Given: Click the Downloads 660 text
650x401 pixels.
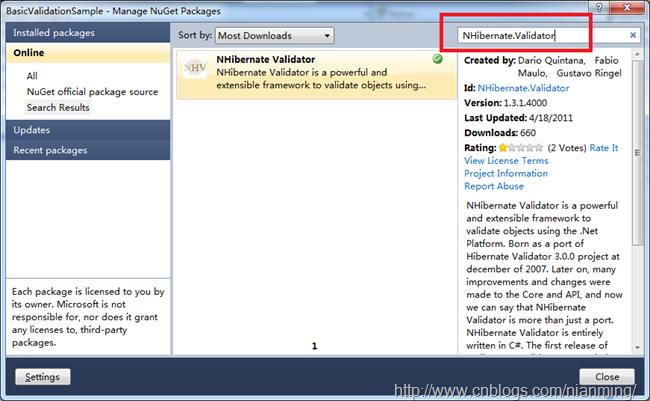Looking at the screenshot, I should point(500,133).
